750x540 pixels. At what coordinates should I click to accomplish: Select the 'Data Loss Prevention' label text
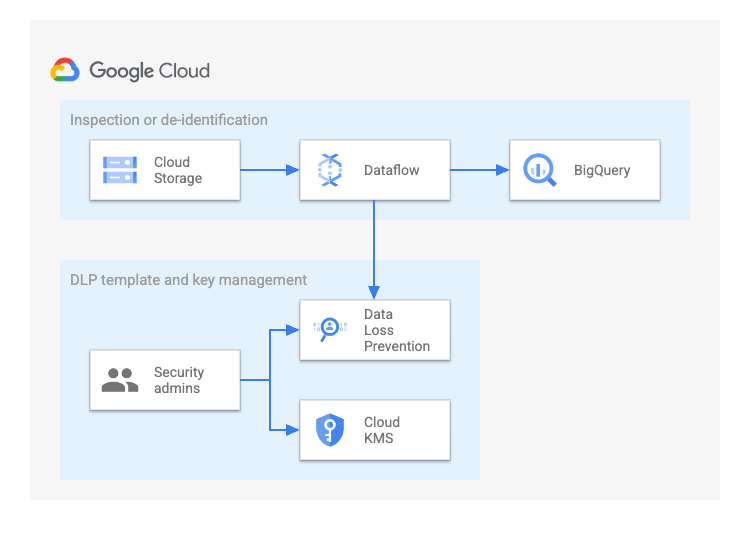[x=397, y=330]
